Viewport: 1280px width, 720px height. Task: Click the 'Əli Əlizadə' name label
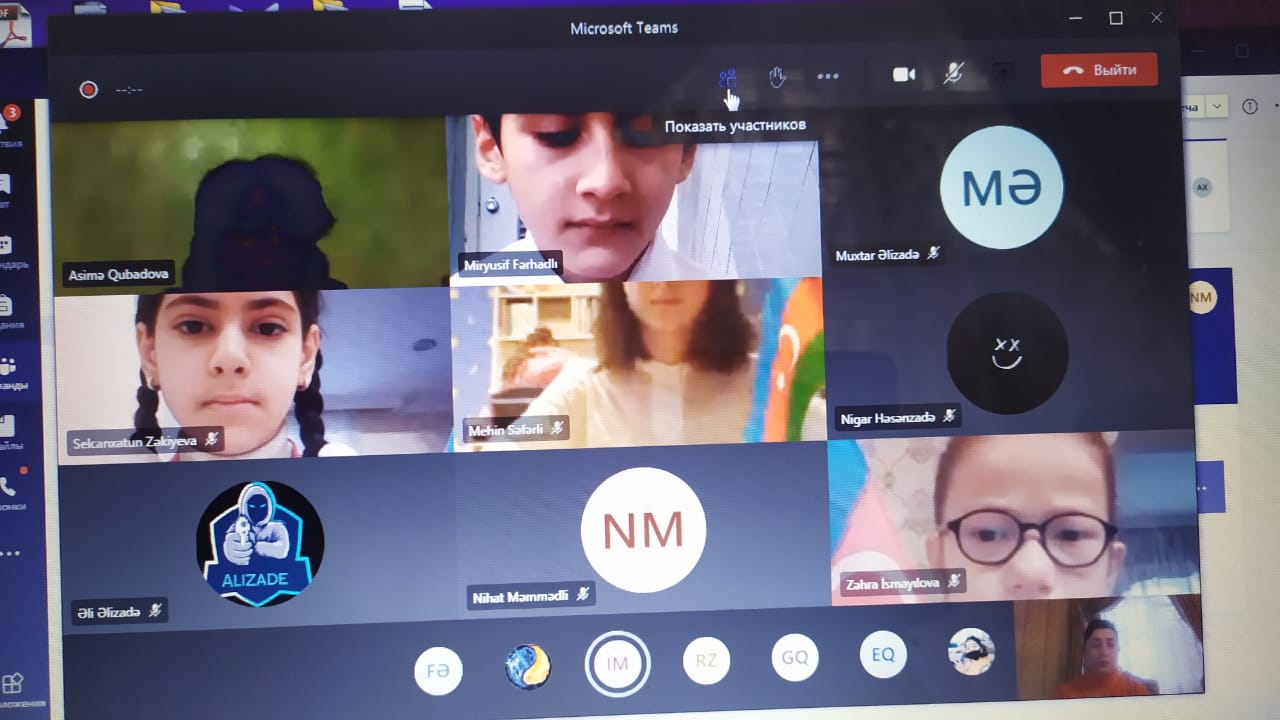pos(120,611)
